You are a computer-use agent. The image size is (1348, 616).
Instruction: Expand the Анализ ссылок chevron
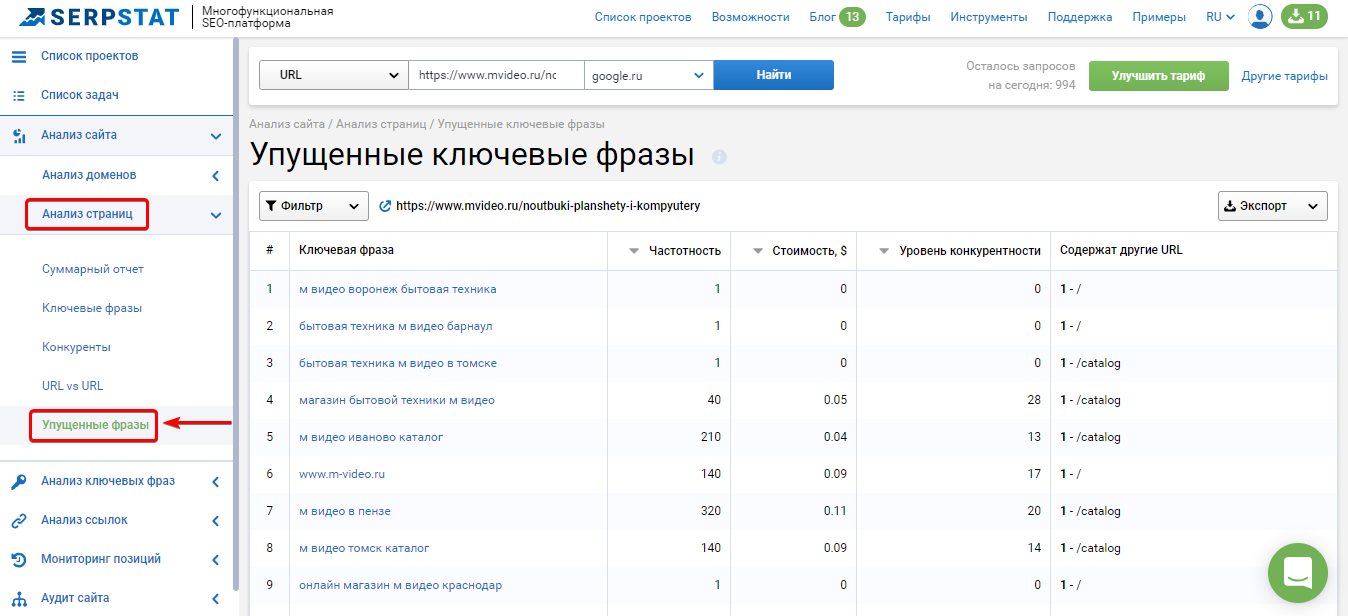pyautogui.click(x=215, y=521)
